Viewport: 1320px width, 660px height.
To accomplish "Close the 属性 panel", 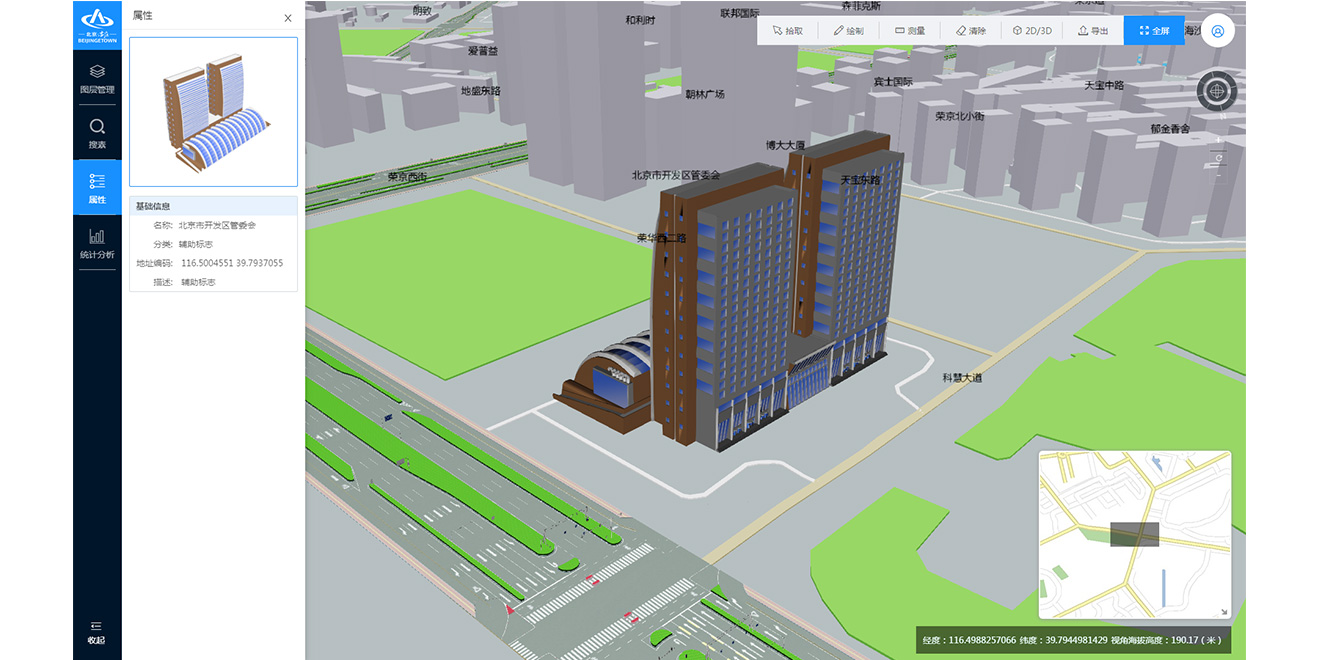I will coord(288,18).
